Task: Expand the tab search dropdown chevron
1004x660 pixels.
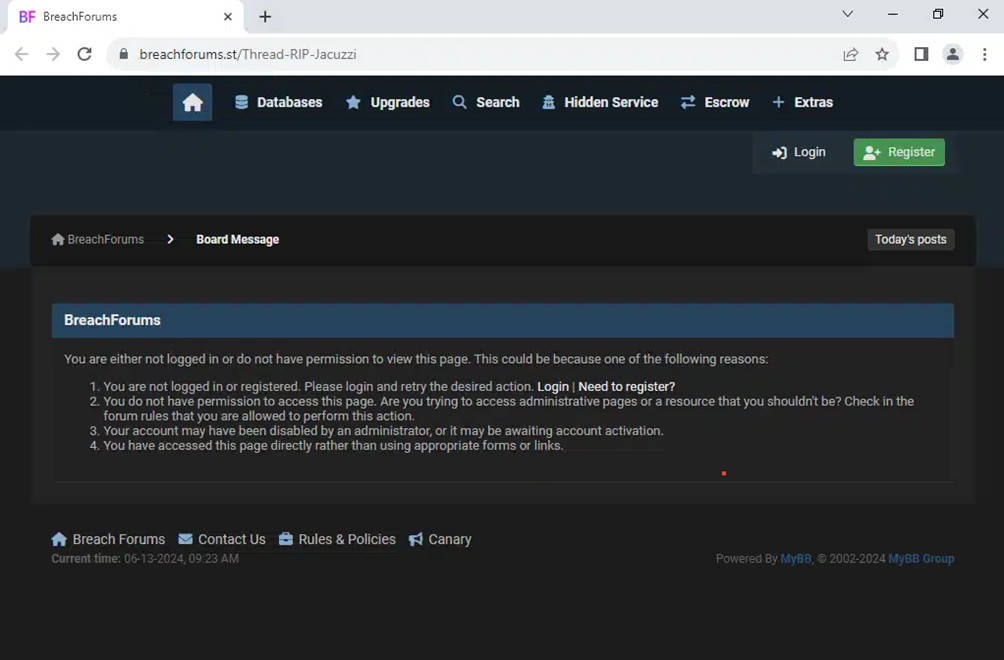Action: click(847, 14)
